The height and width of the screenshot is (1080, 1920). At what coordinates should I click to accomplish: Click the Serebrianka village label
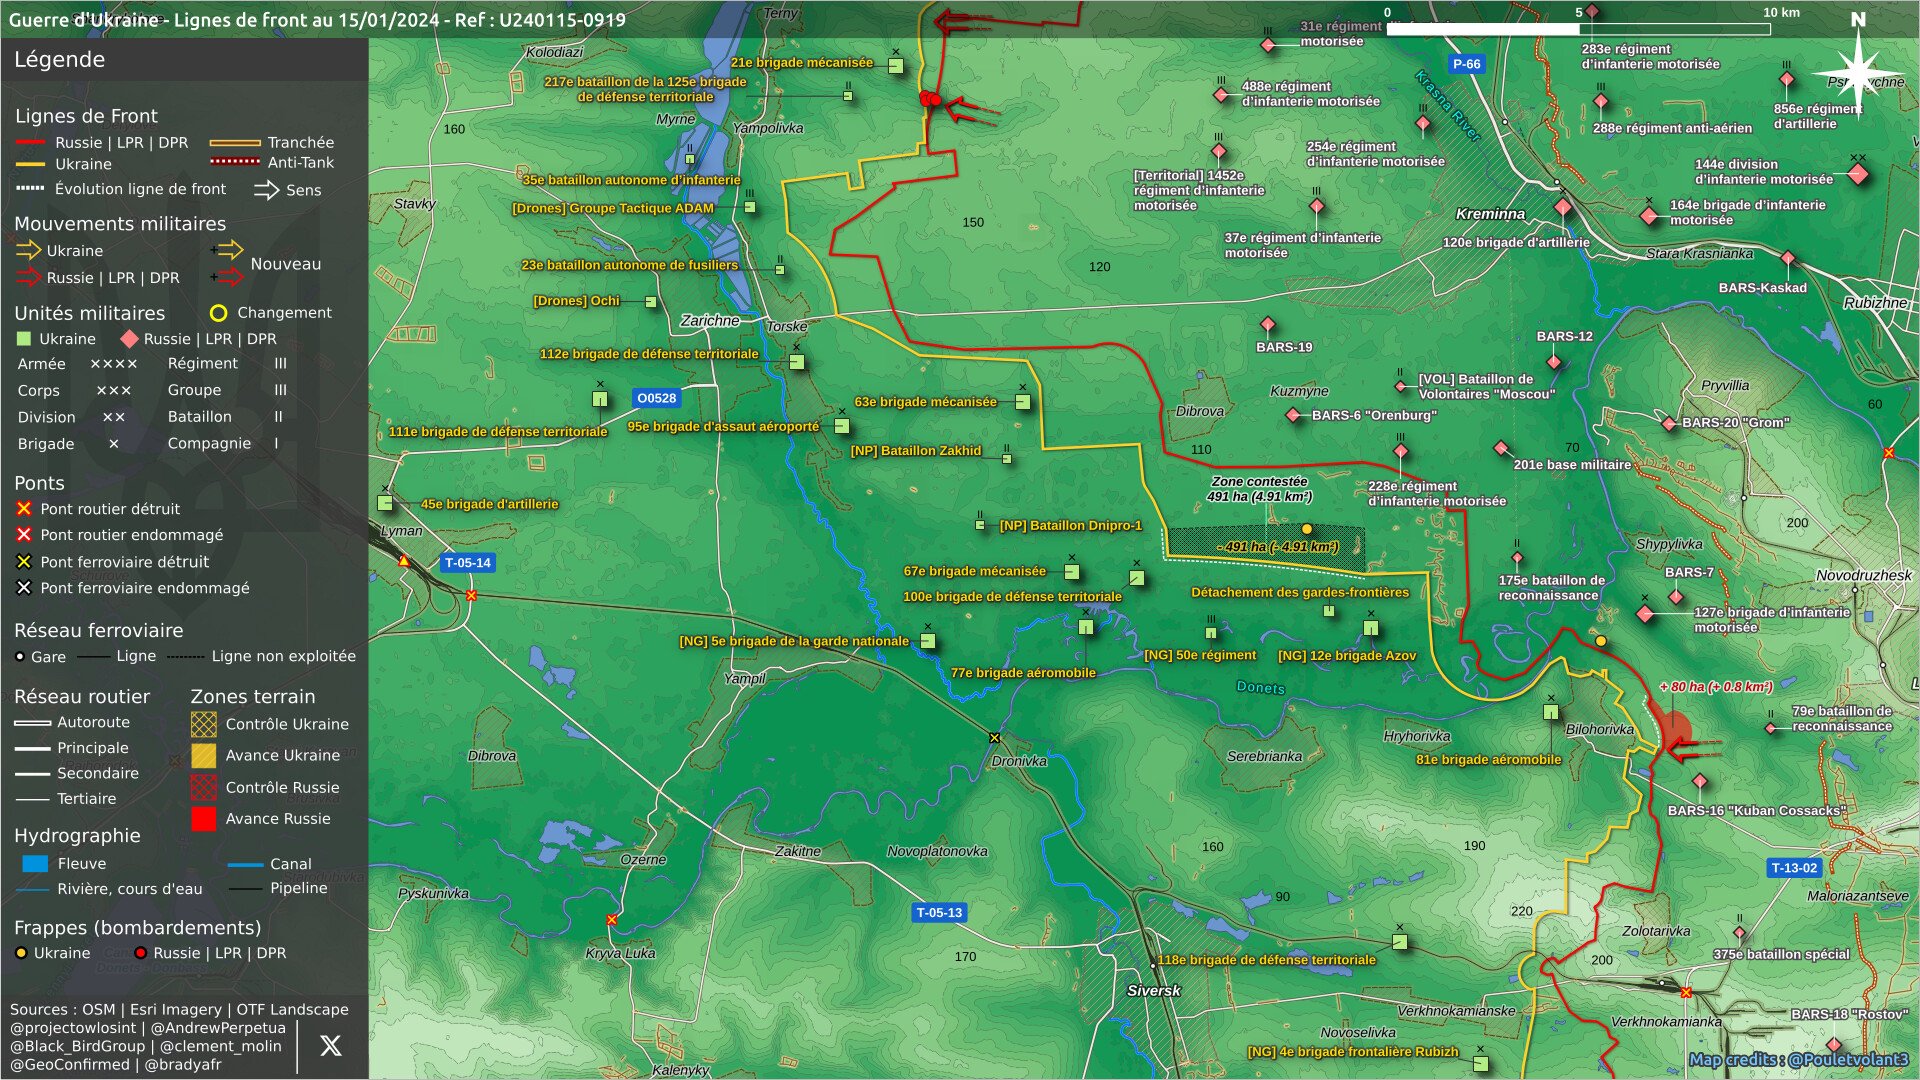[x=1264, y=756]
